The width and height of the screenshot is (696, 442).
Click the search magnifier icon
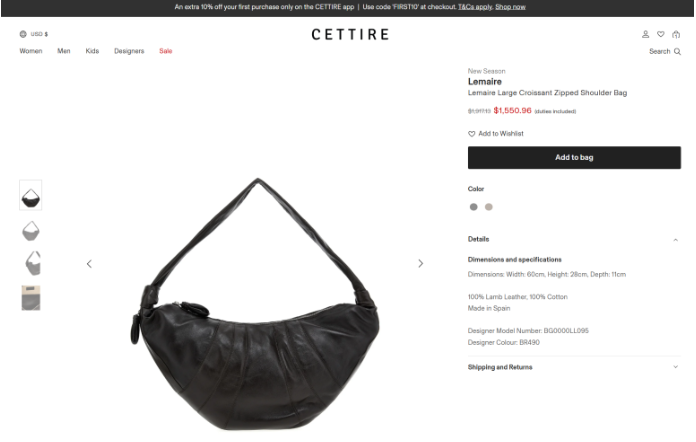coord(677,51)
